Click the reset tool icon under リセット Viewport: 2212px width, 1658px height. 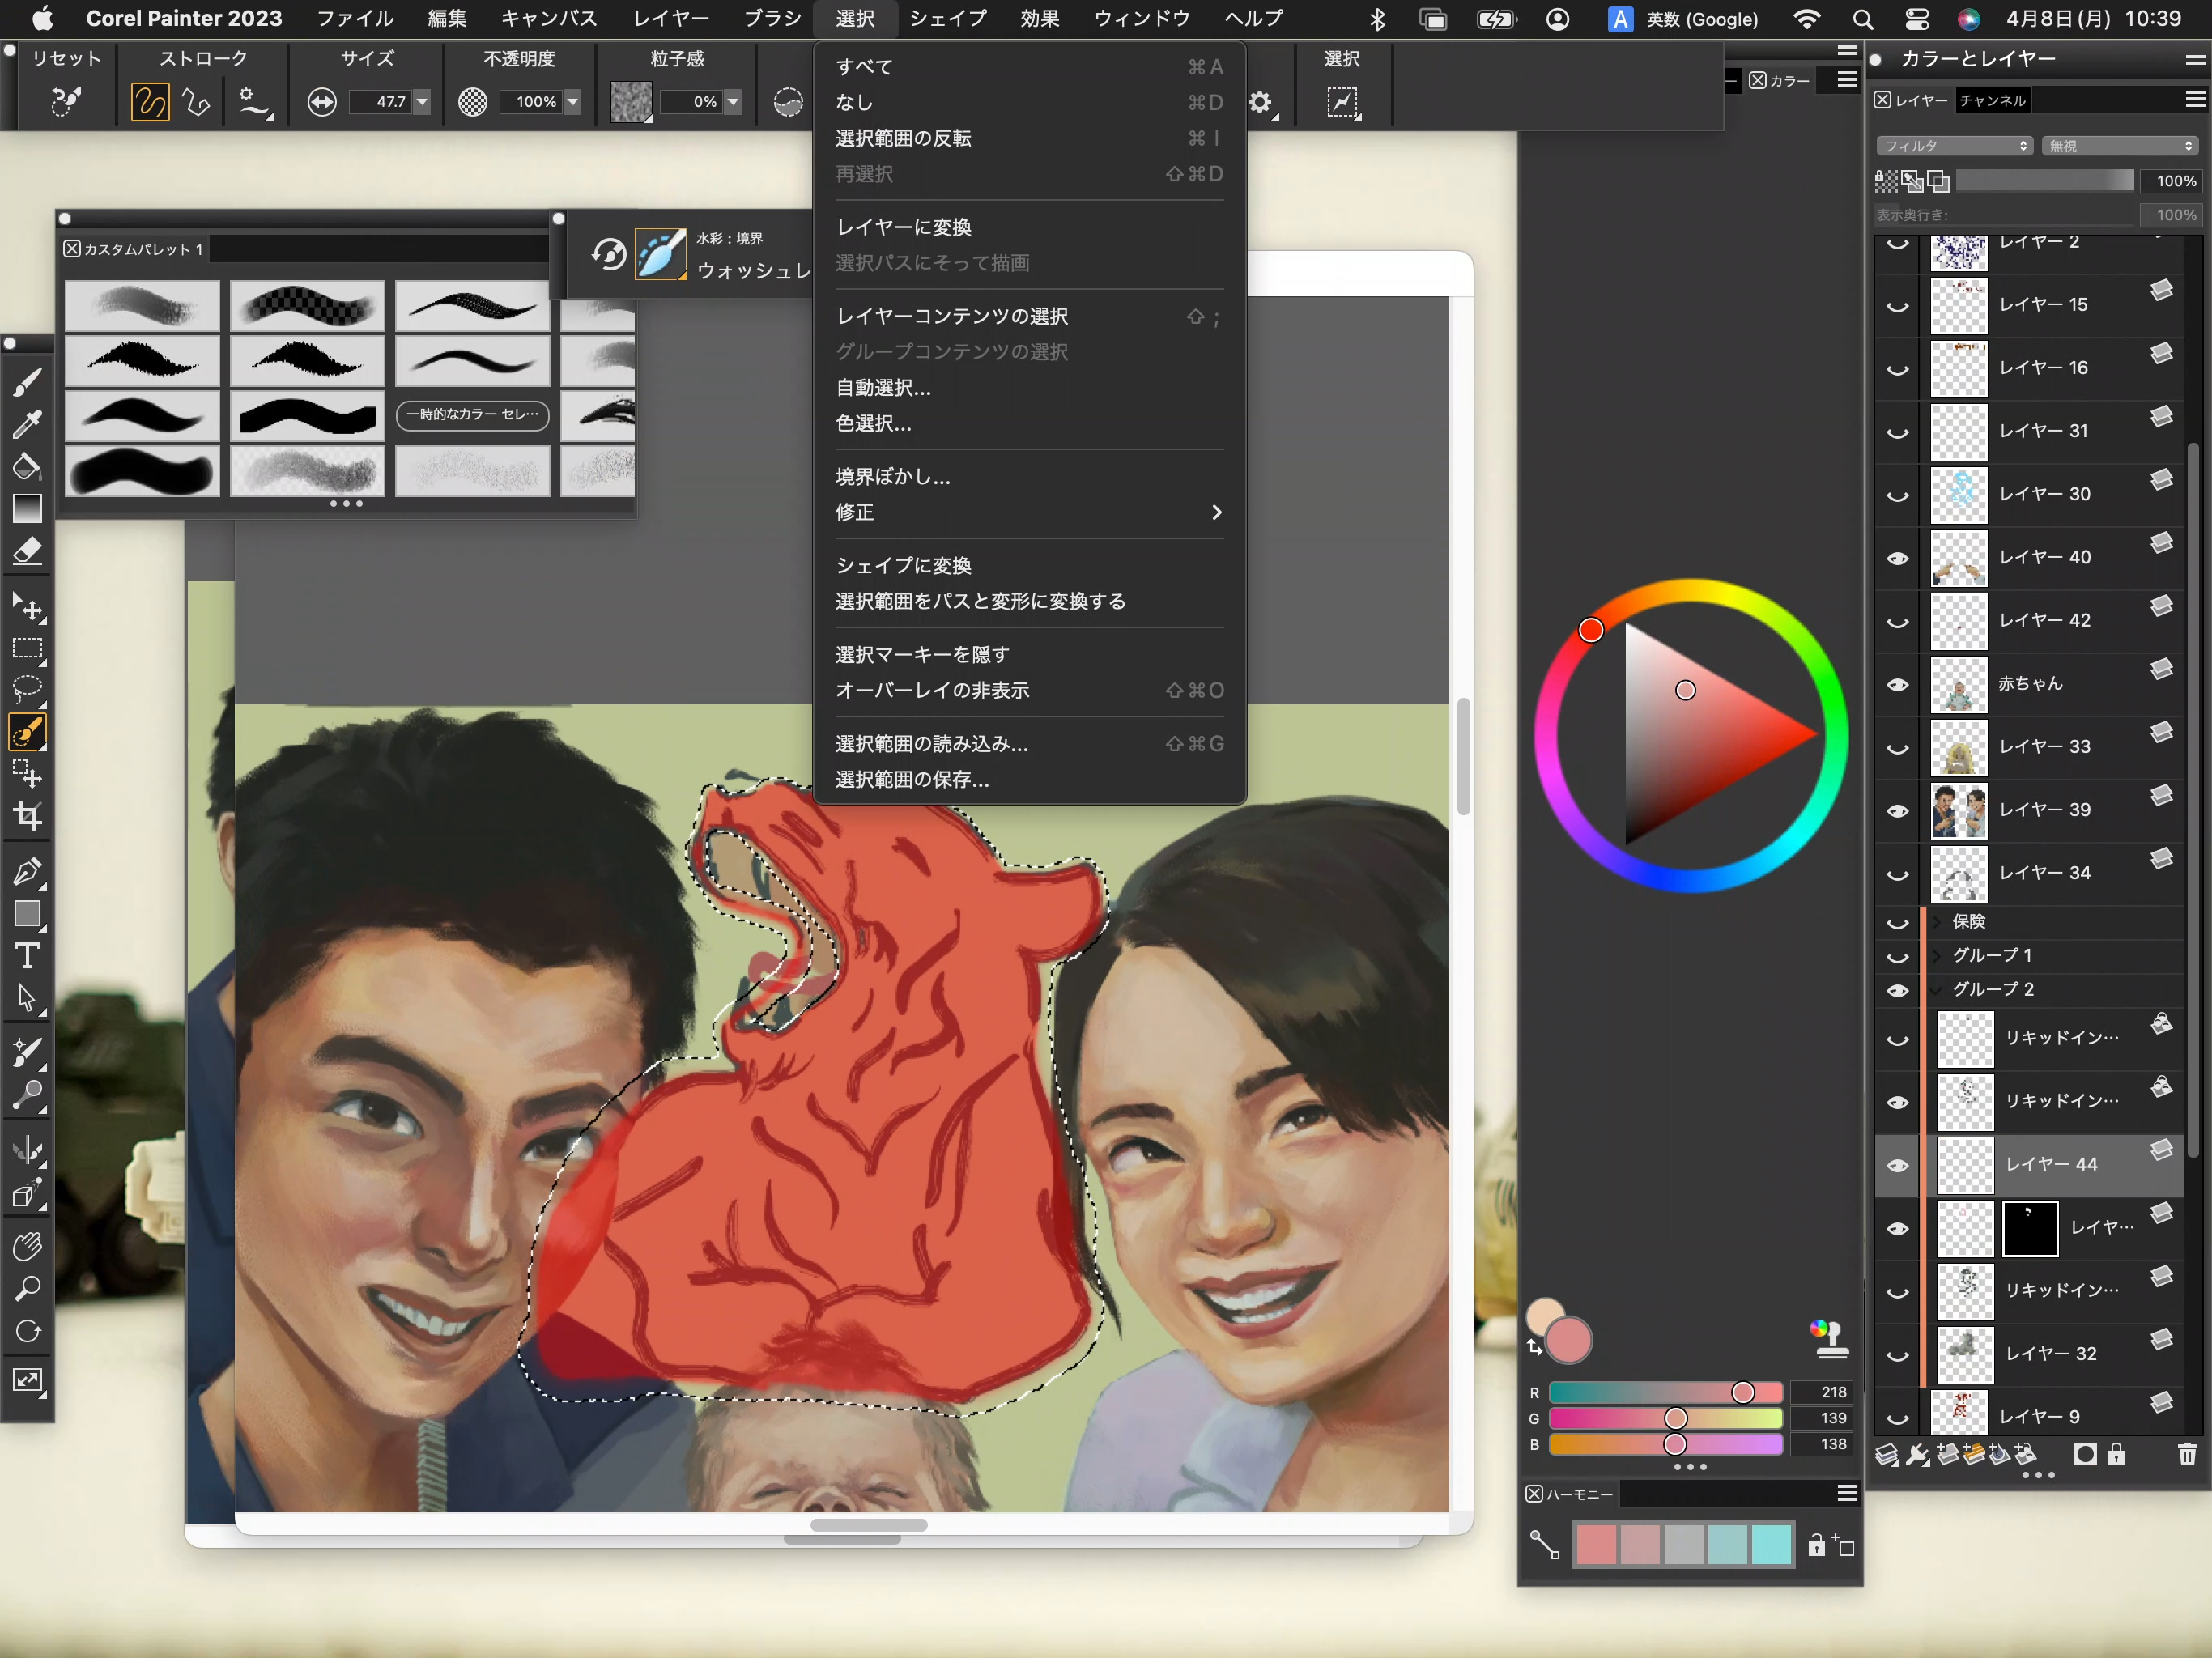pos(66,101)
